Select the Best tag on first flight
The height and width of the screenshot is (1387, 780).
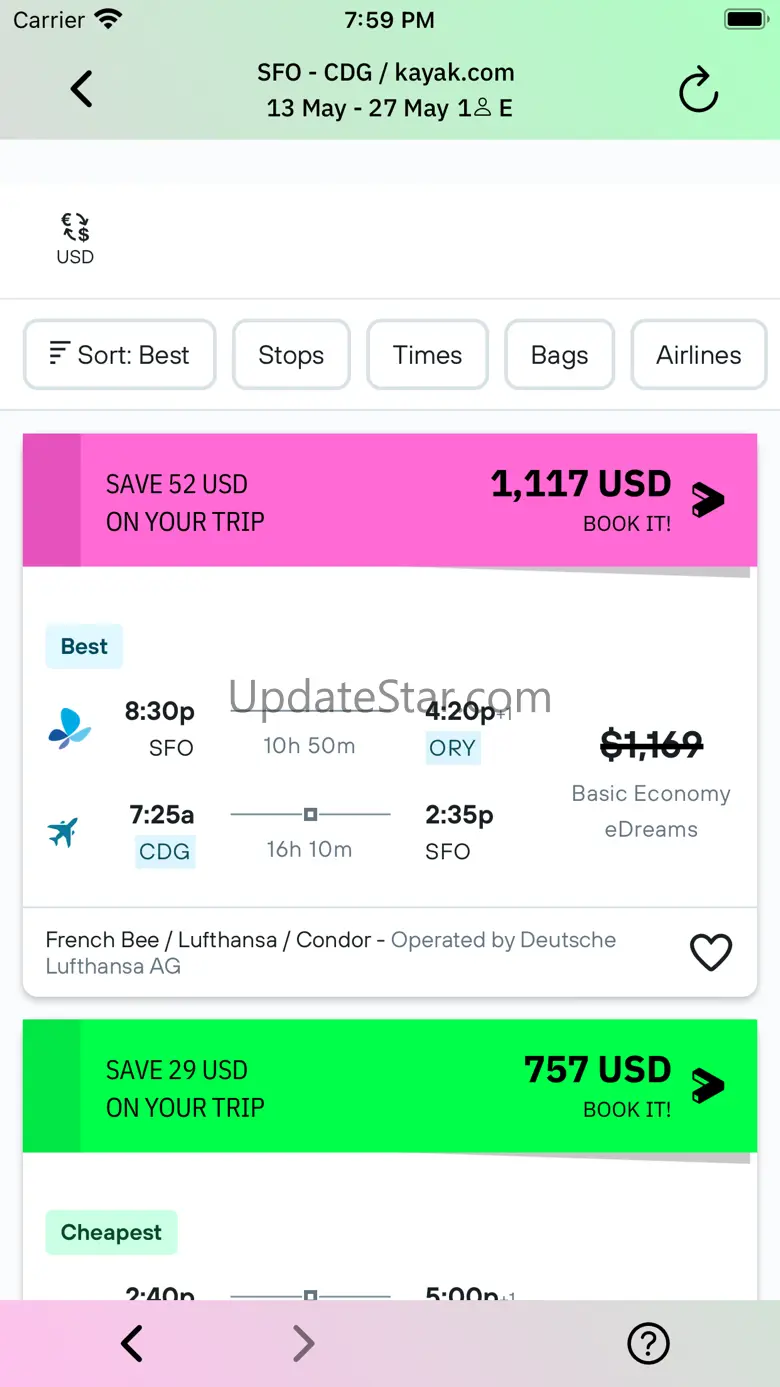84,647
